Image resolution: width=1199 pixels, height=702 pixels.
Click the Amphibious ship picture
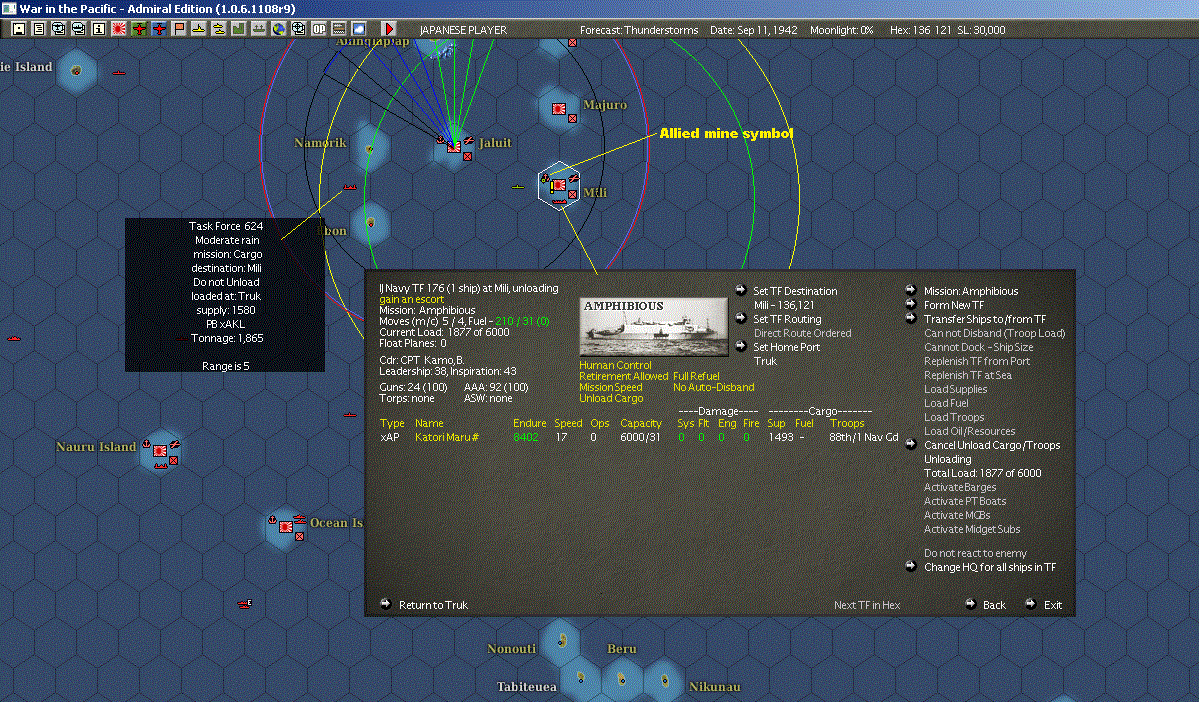pos(654,327)
